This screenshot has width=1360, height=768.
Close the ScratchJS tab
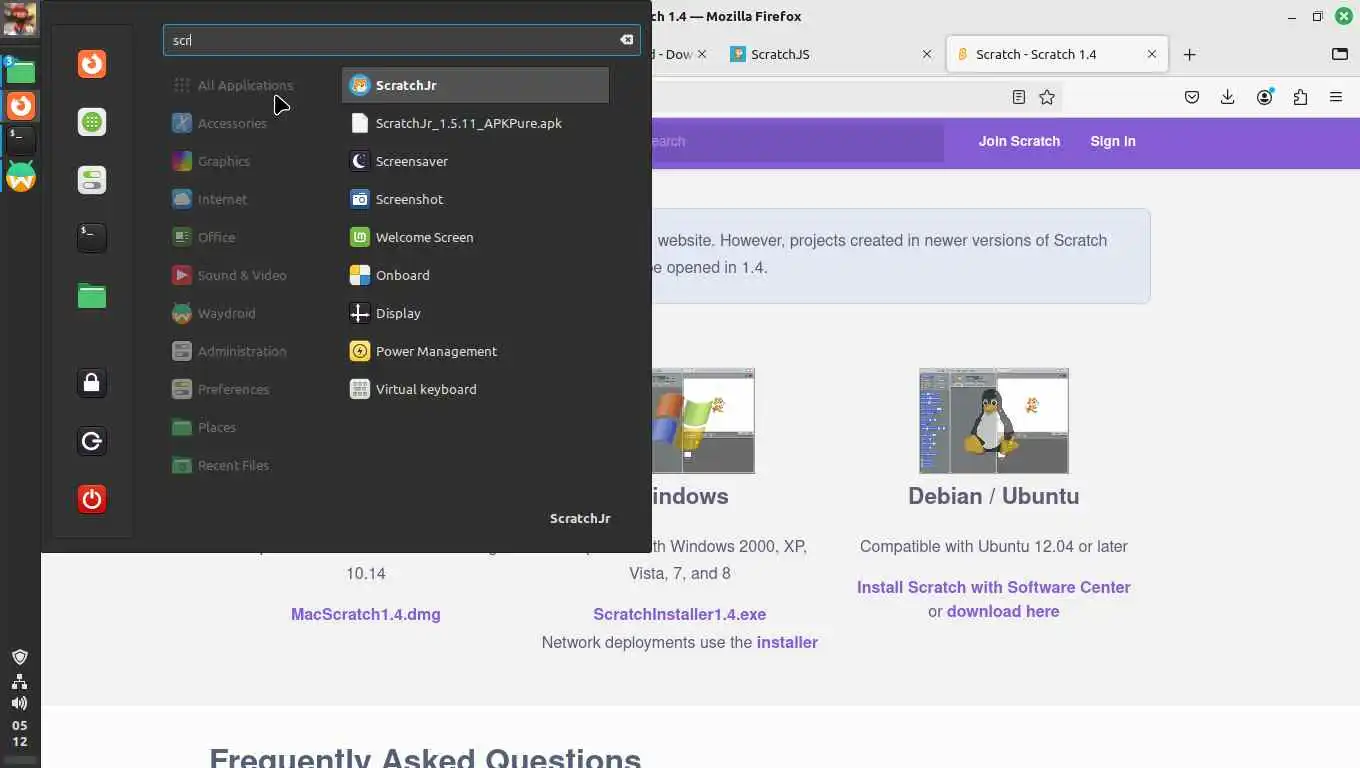click(x=927, y=55)
